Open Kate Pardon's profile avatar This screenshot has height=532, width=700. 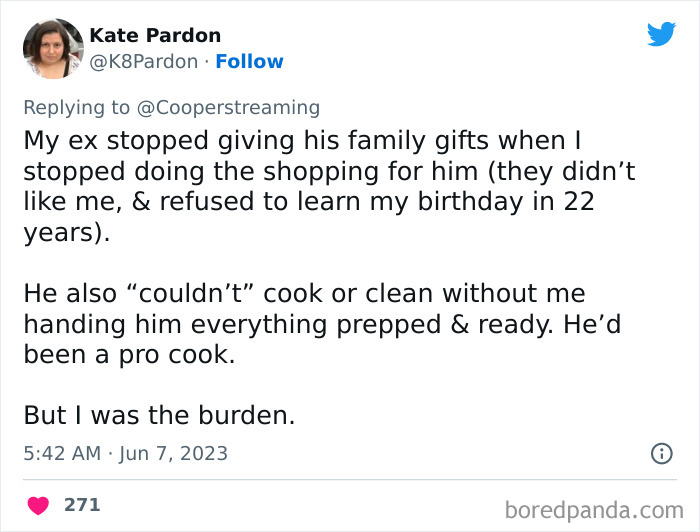click(x=52, y=48)
